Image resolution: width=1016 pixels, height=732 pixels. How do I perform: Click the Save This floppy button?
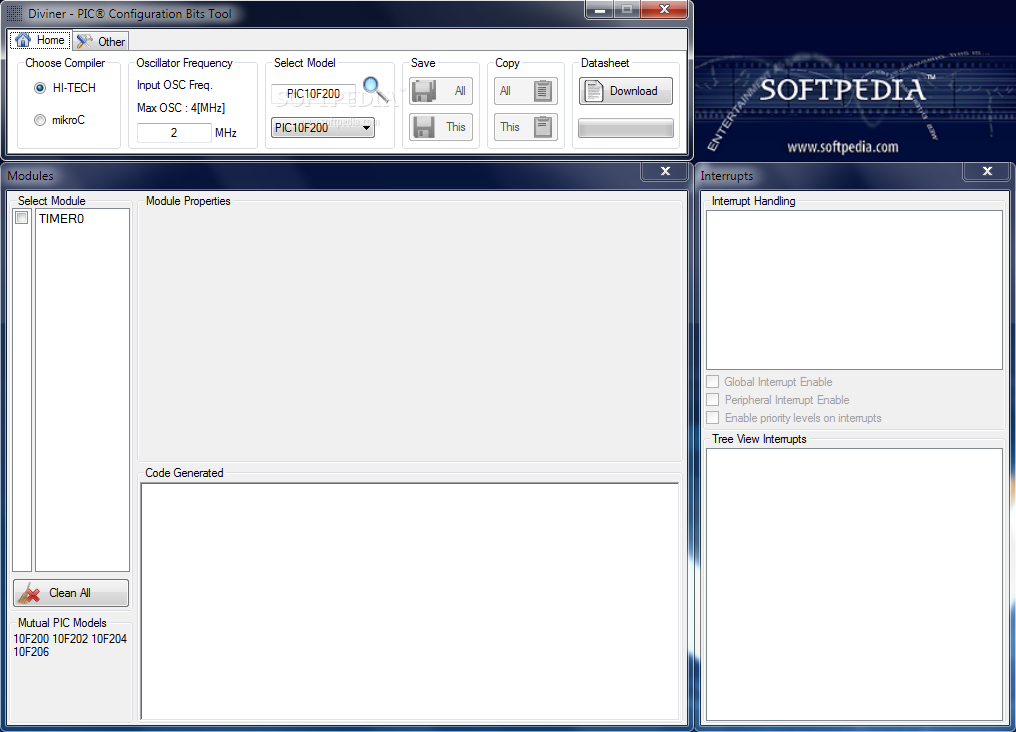(x=441, y=127)
